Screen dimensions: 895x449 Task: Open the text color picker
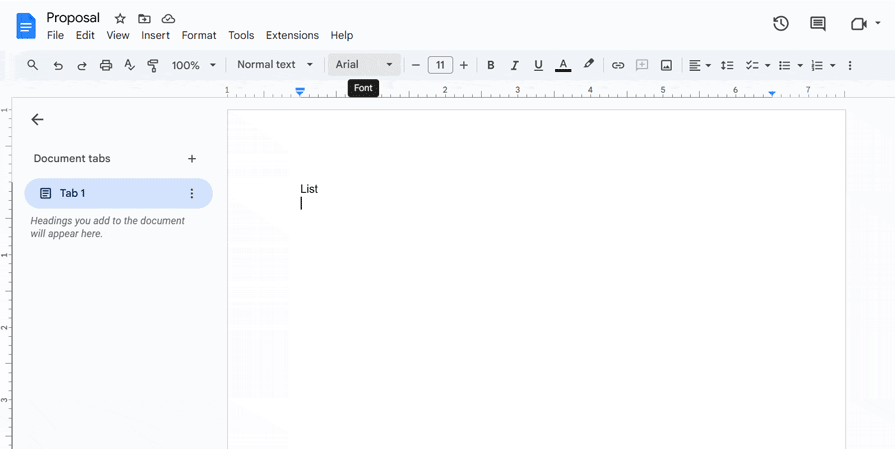point(563,65)
